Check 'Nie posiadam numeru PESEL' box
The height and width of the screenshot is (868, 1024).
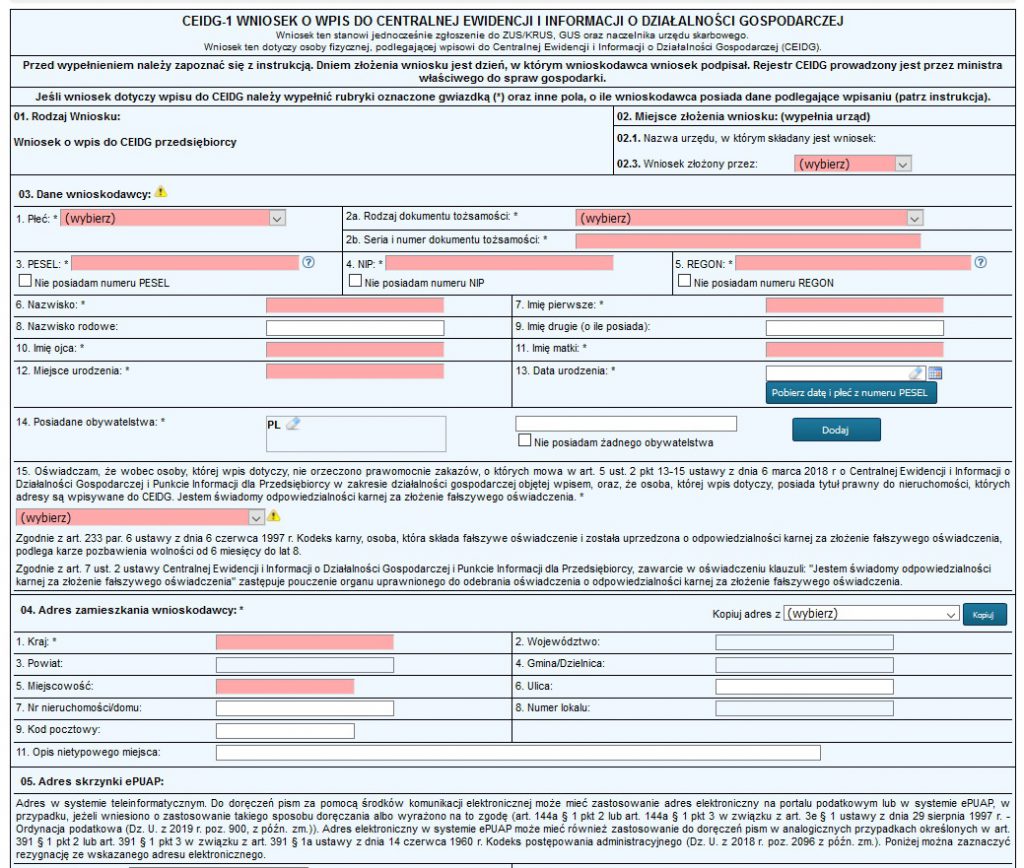coord(23,282)
